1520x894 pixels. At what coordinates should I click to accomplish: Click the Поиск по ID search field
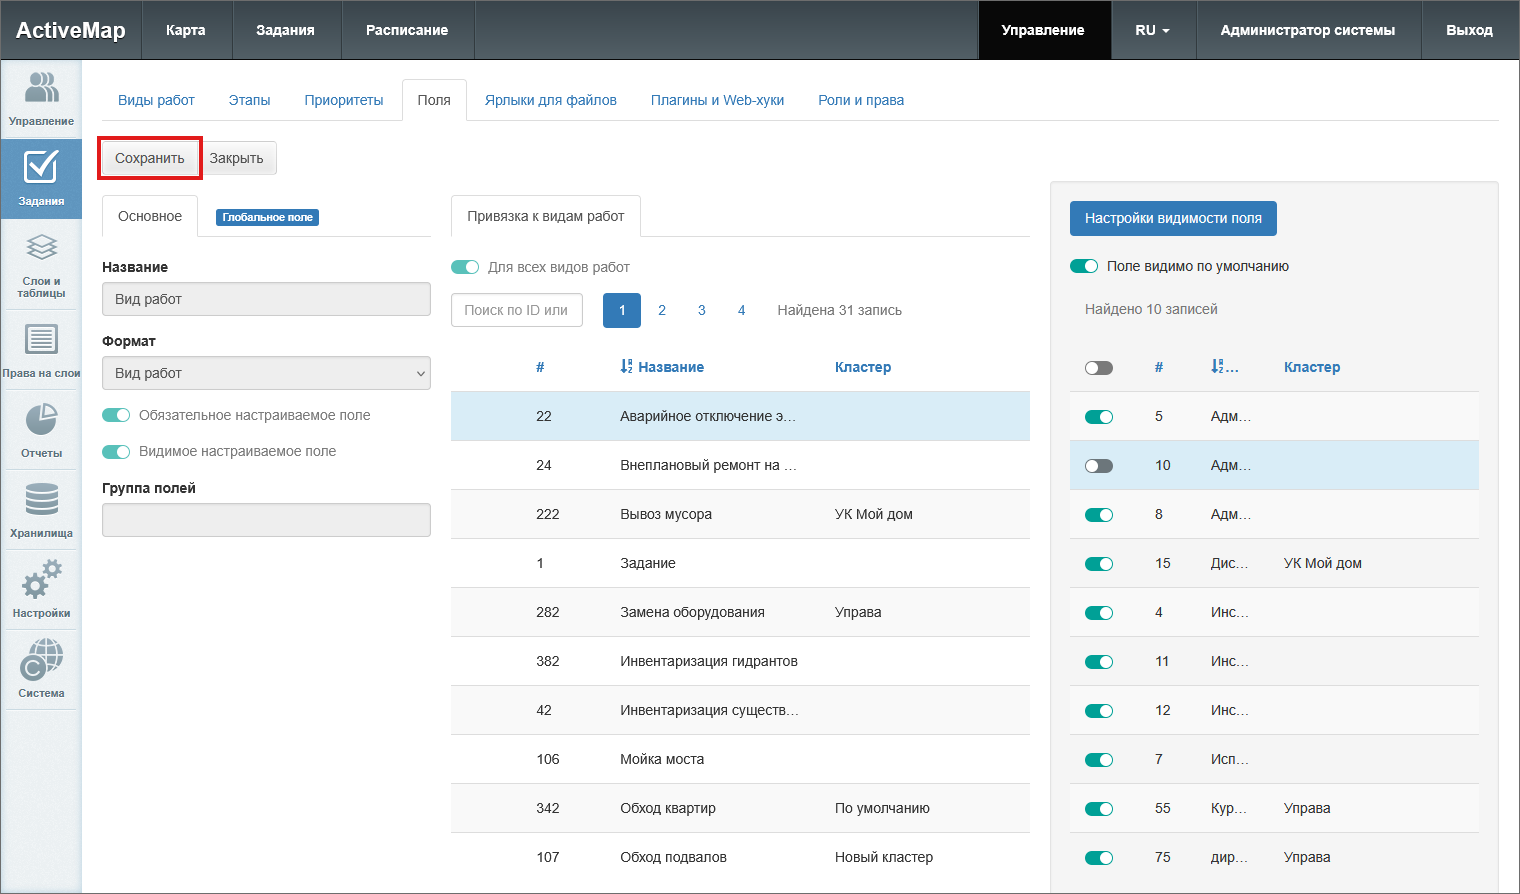point(516,310)
